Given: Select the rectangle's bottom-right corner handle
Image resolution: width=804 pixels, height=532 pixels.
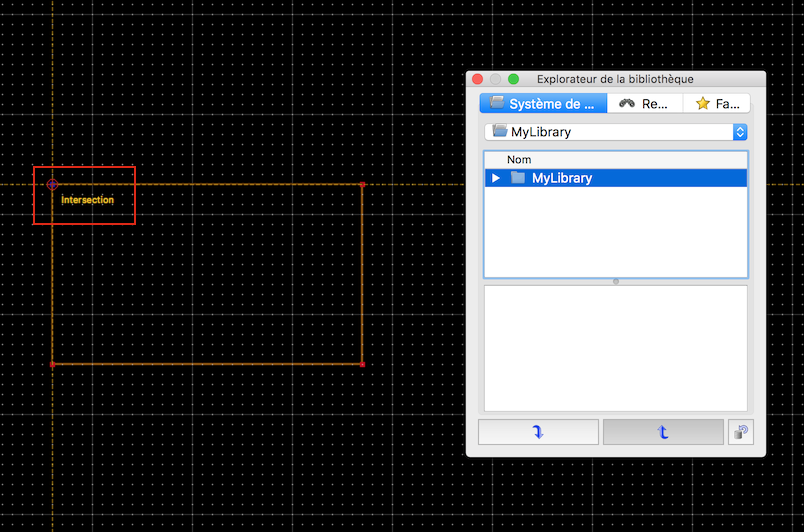Looking at the screenshot, I should click(x=362, y=364).
